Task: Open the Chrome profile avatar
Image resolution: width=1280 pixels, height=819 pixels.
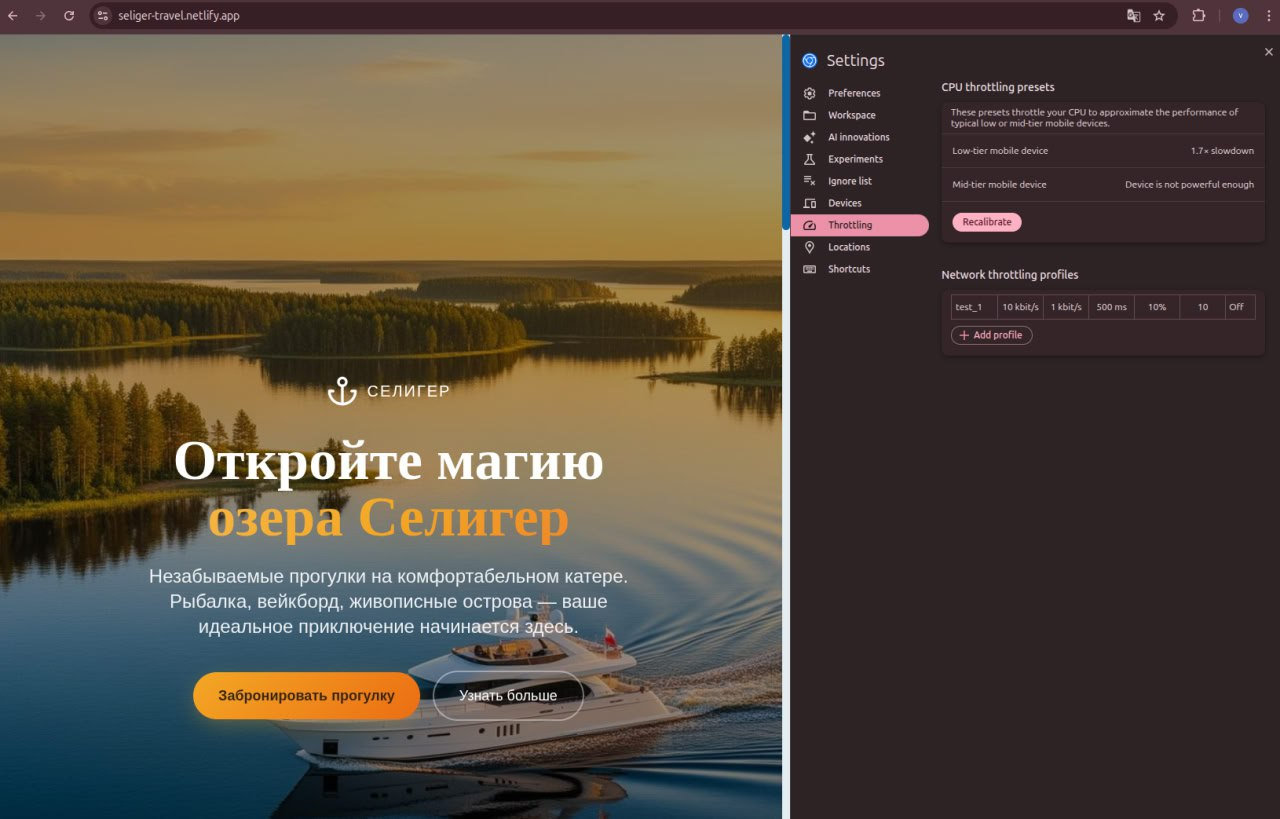Action: pos(1240,16)
